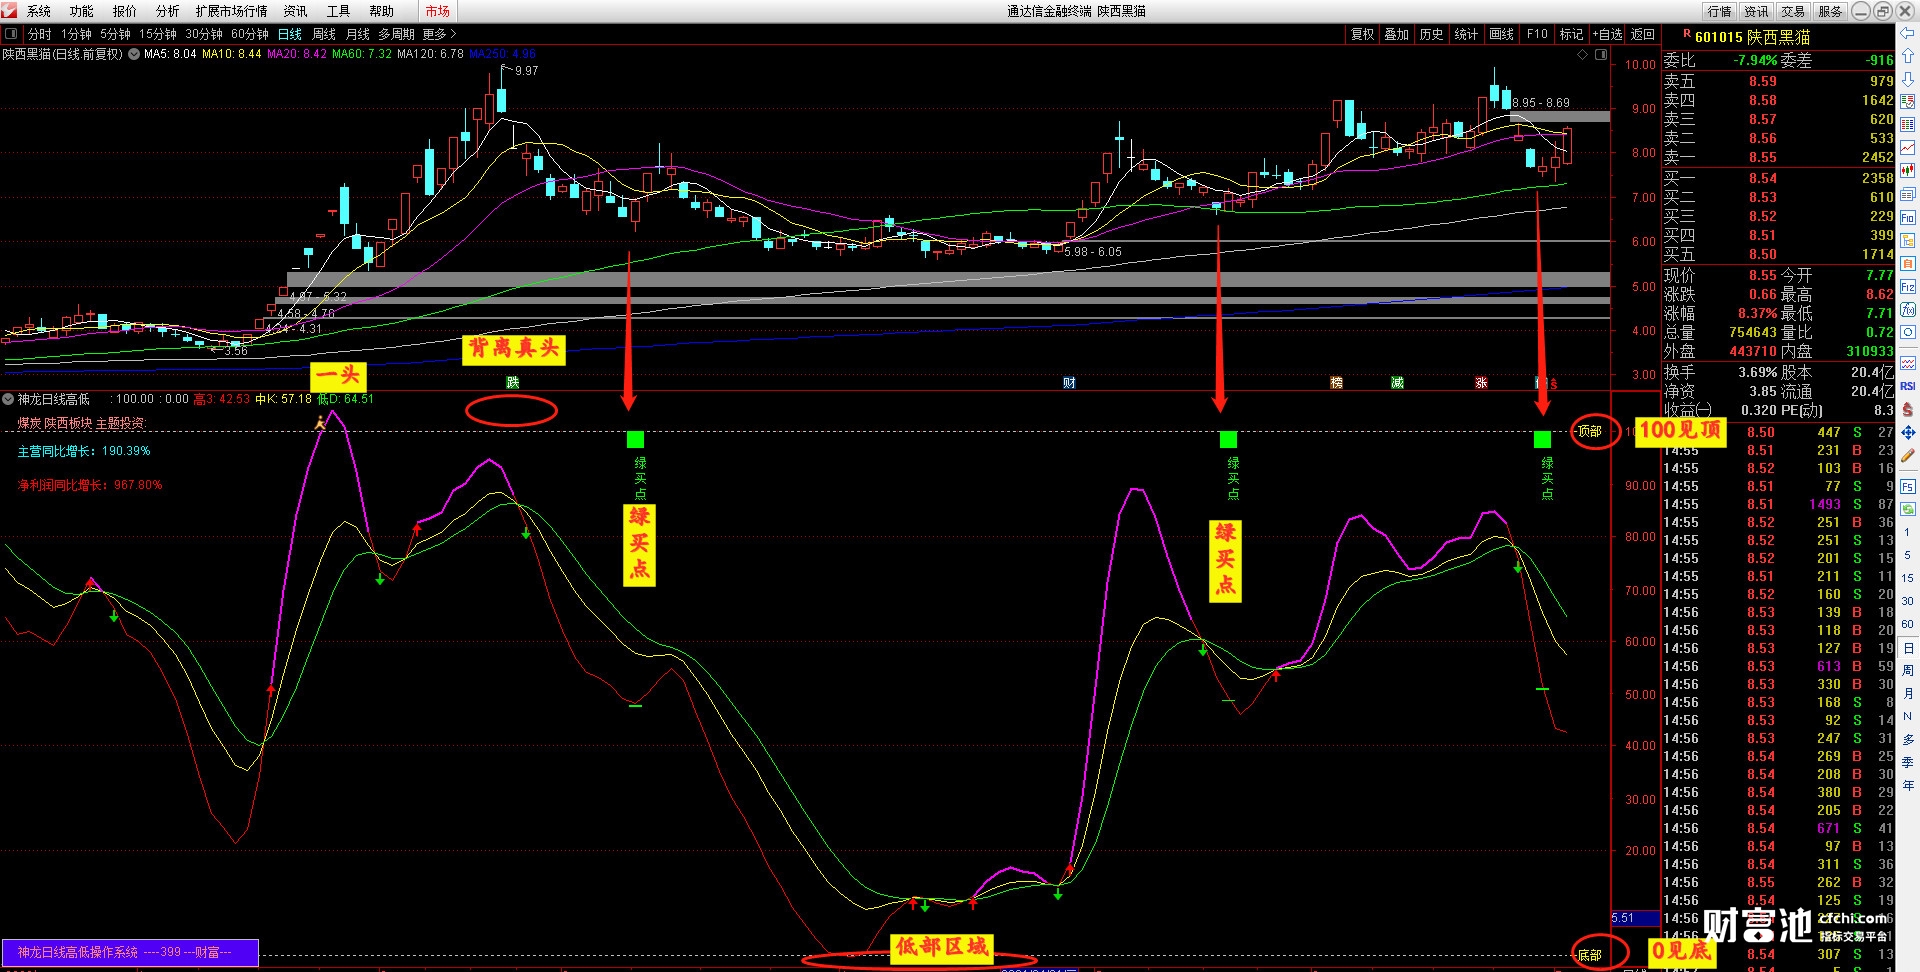
Task: Click the back arrow in right sidebar
Action: (1908, 34)
